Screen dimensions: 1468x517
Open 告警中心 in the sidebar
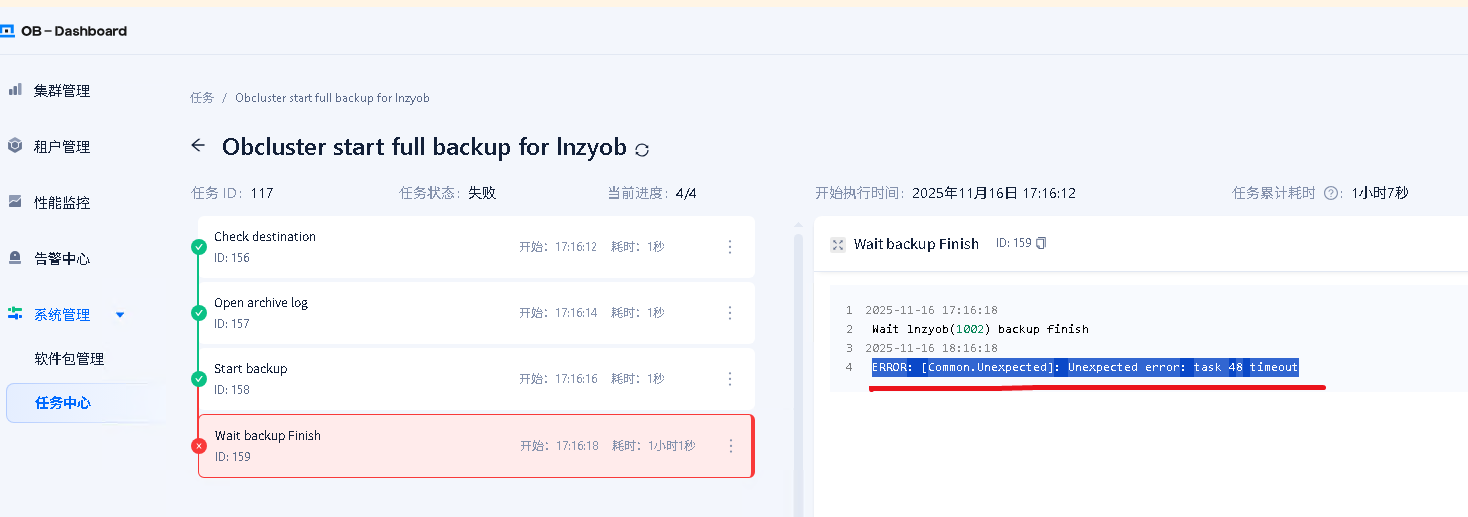[x=62, y=259]
